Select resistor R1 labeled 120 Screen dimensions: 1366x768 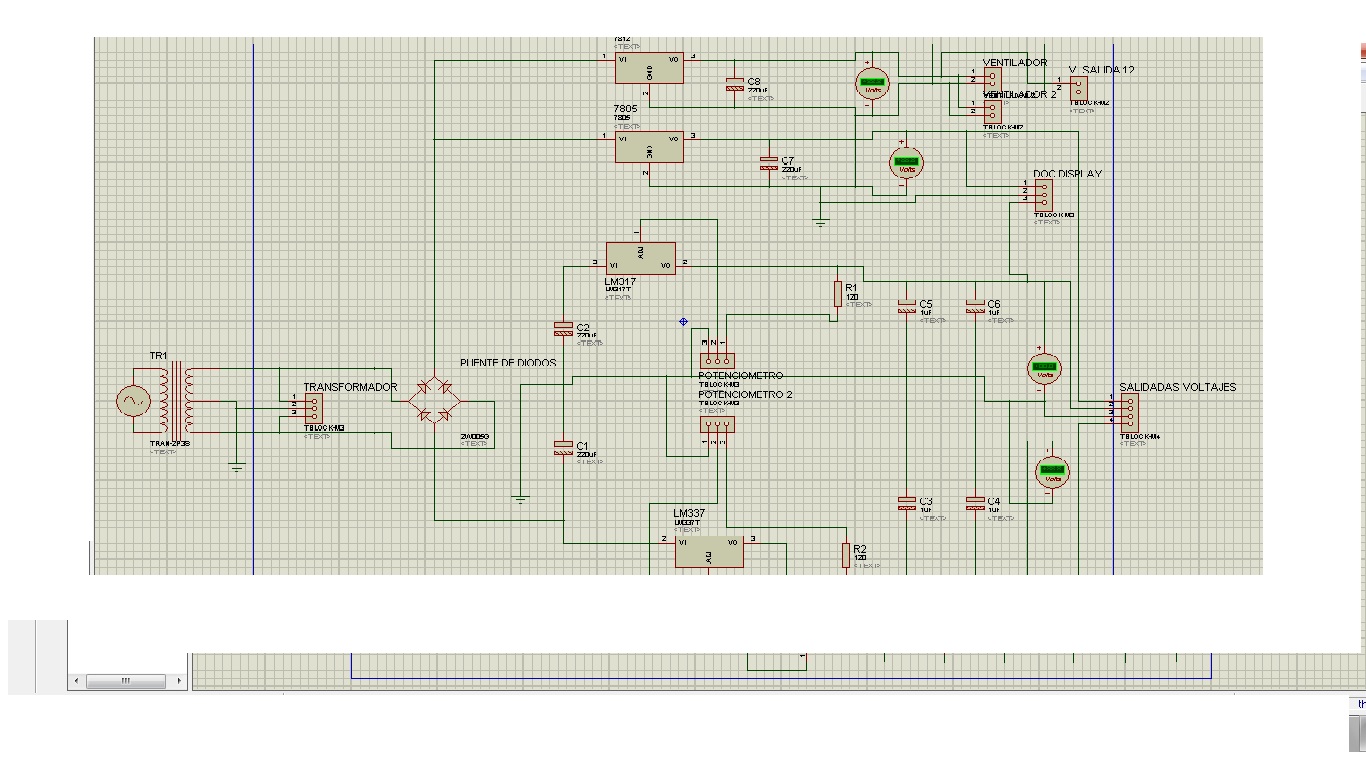[x=838, y=295]
